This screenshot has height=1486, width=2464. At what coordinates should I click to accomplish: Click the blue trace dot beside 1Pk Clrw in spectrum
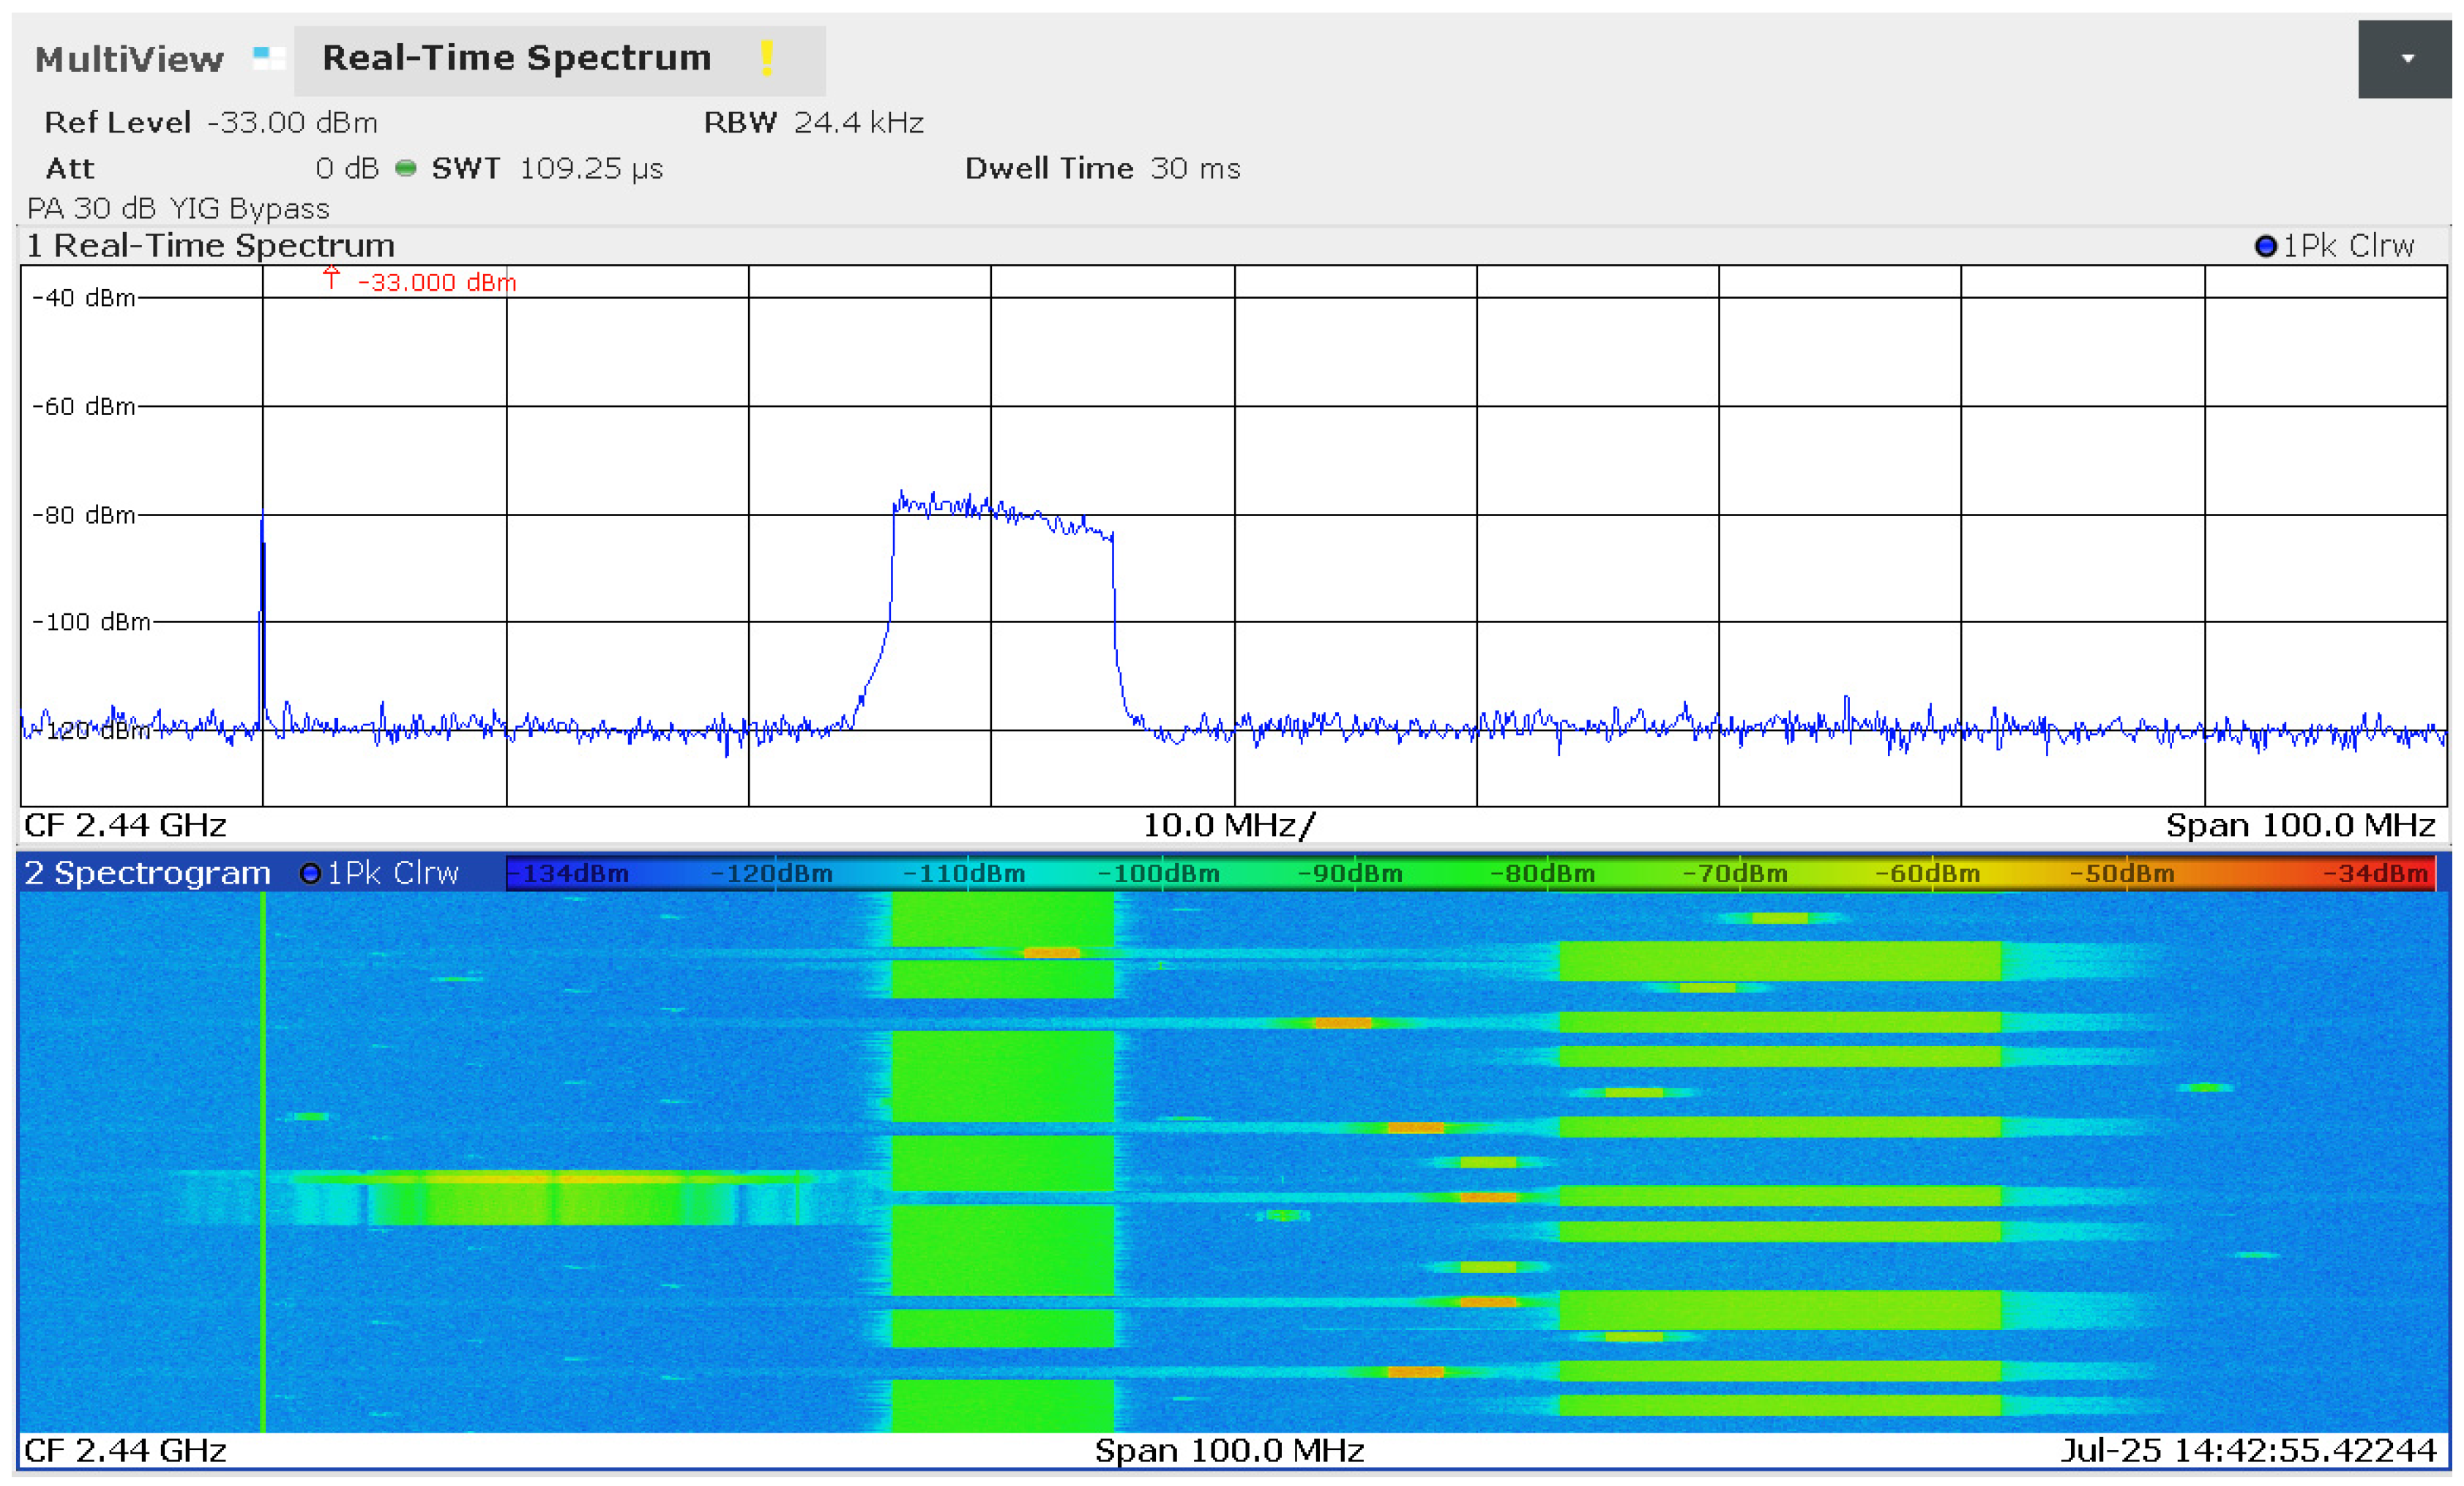coord(2266,246)
